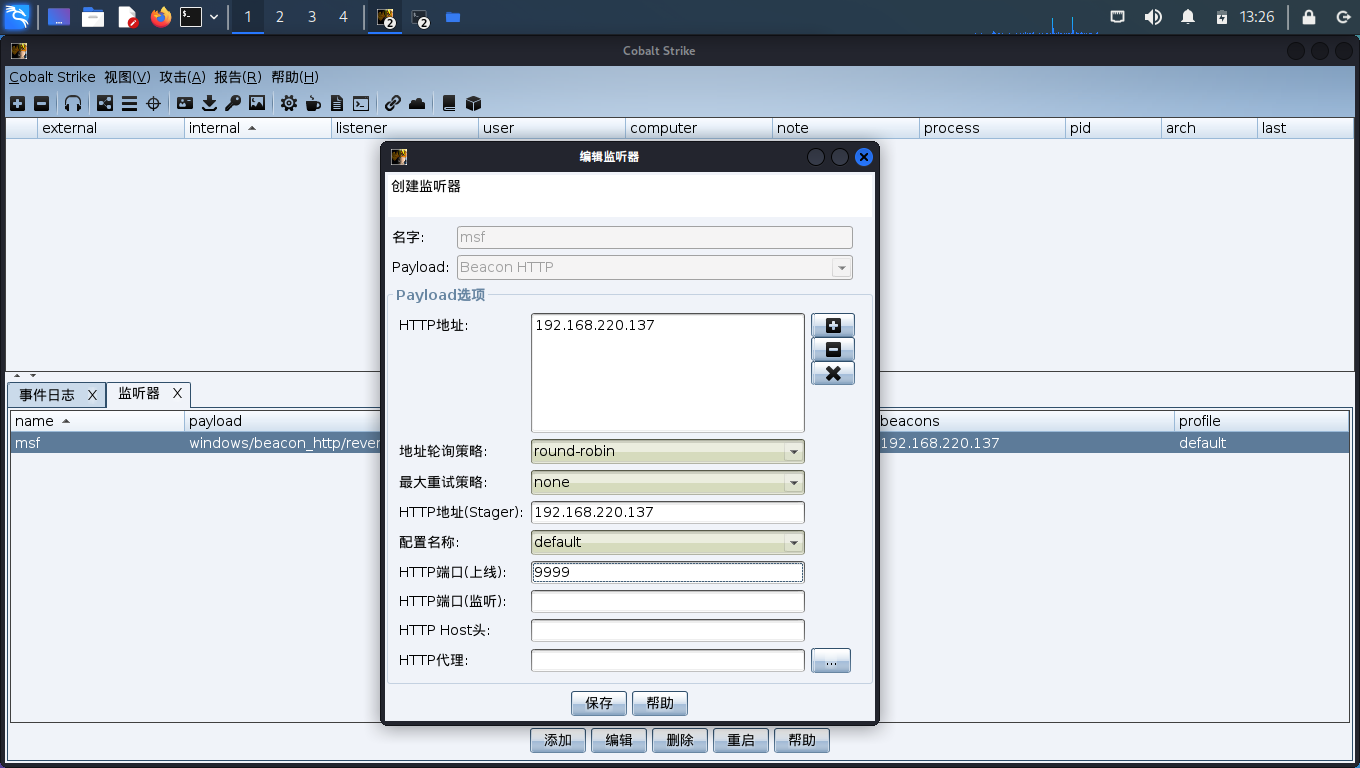
Task: Close the 监听器 tab with X
Action: tap(177, 394)
